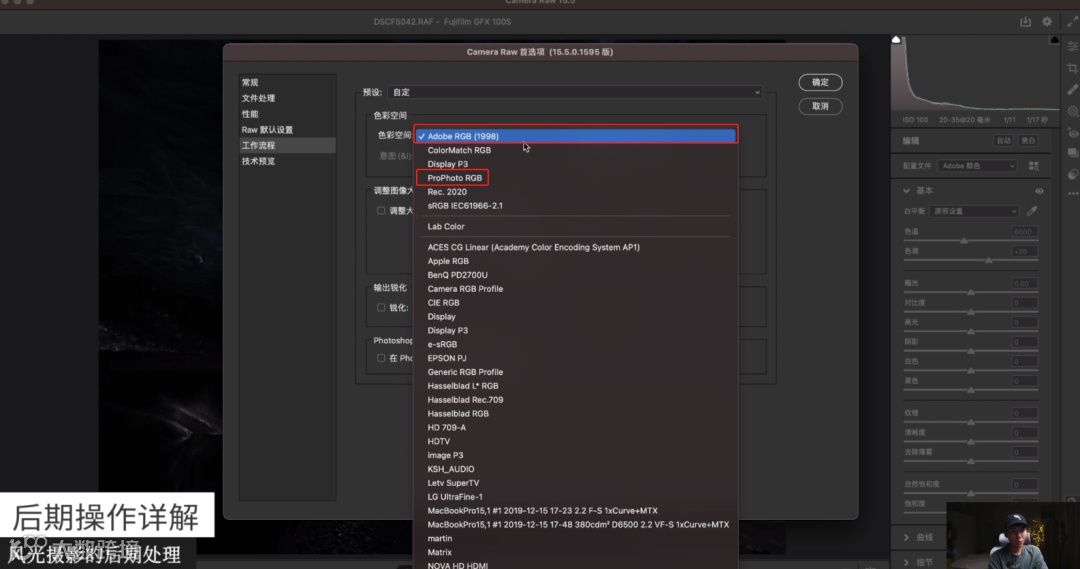Open Camera Raw settings gear icon
Screen dimensions: 1080x569
coord(1047,22)
